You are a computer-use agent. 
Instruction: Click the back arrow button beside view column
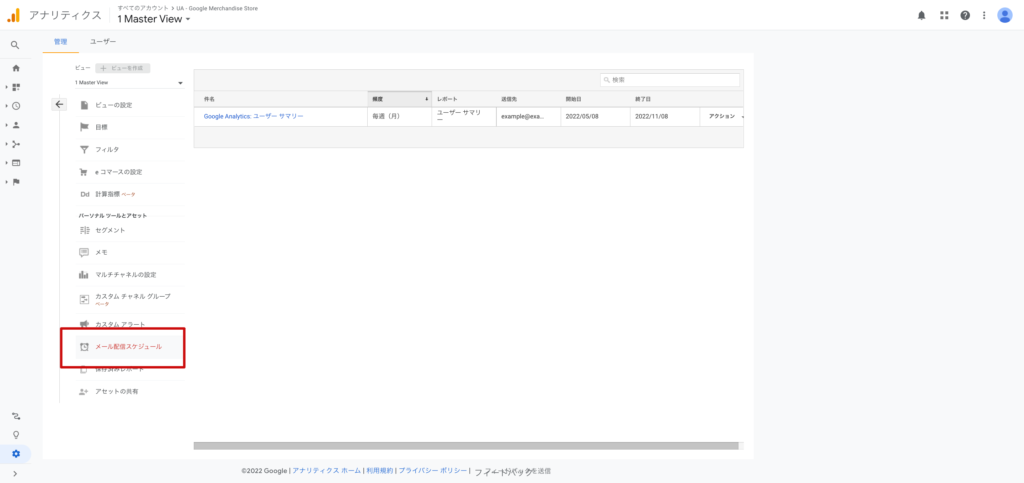click(59, 104)
